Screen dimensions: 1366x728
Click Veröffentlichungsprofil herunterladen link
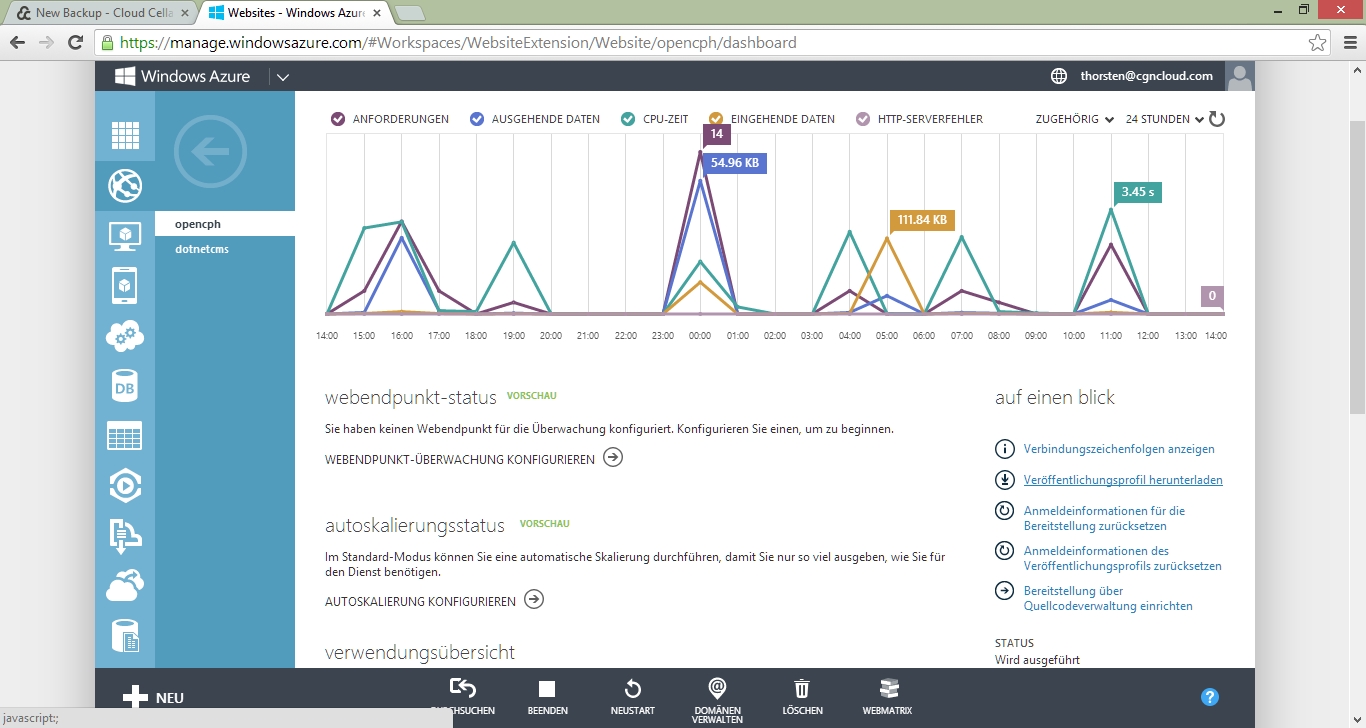pyautogui.click(x=1122, y=480)
